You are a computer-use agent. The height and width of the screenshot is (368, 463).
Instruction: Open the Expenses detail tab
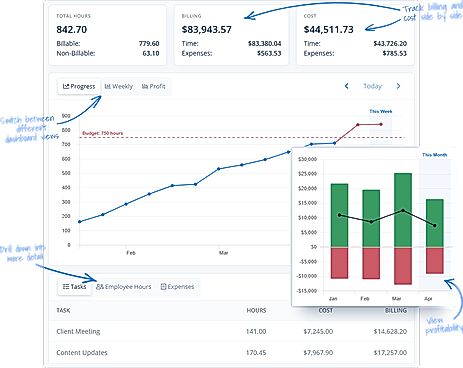pos(178,287)
